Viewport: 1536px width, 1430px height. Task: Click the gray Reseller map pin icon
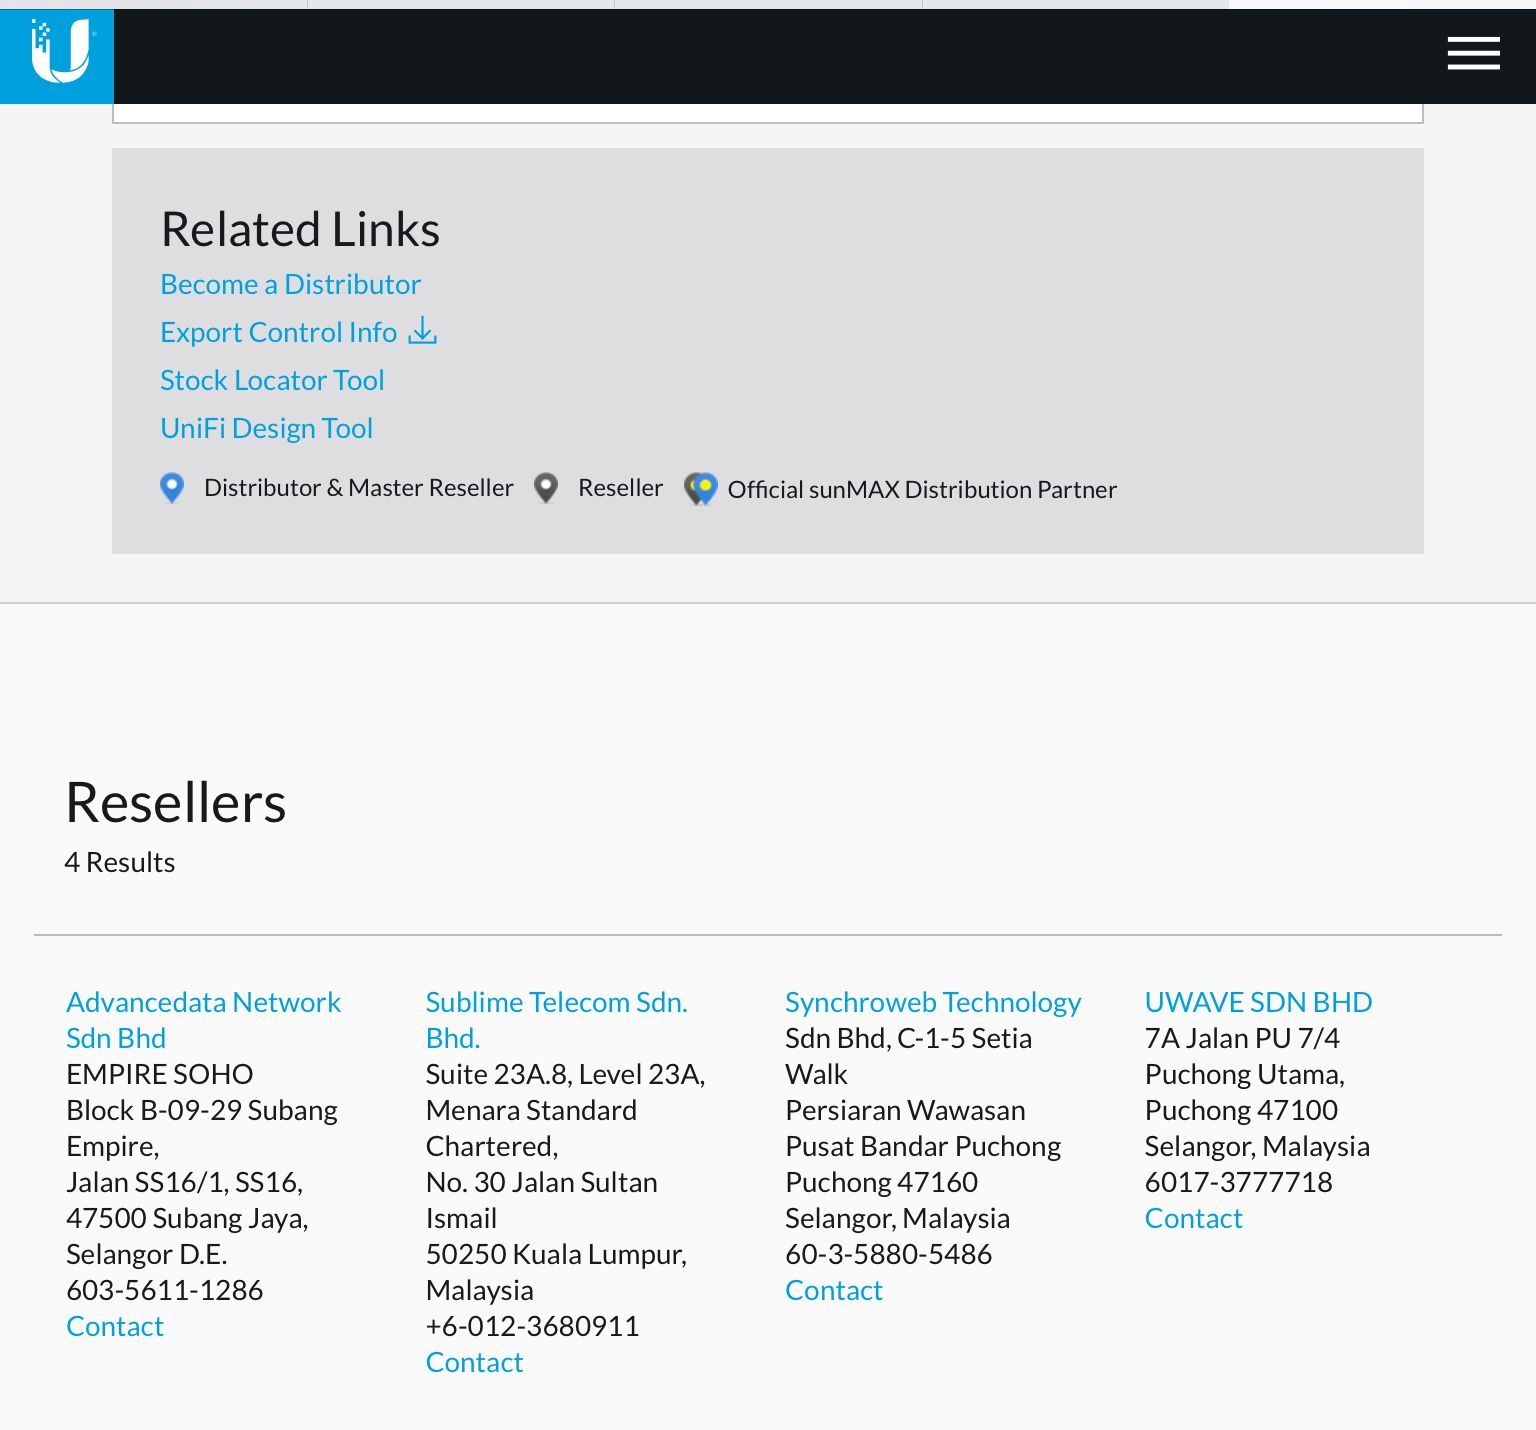point(546,488)
